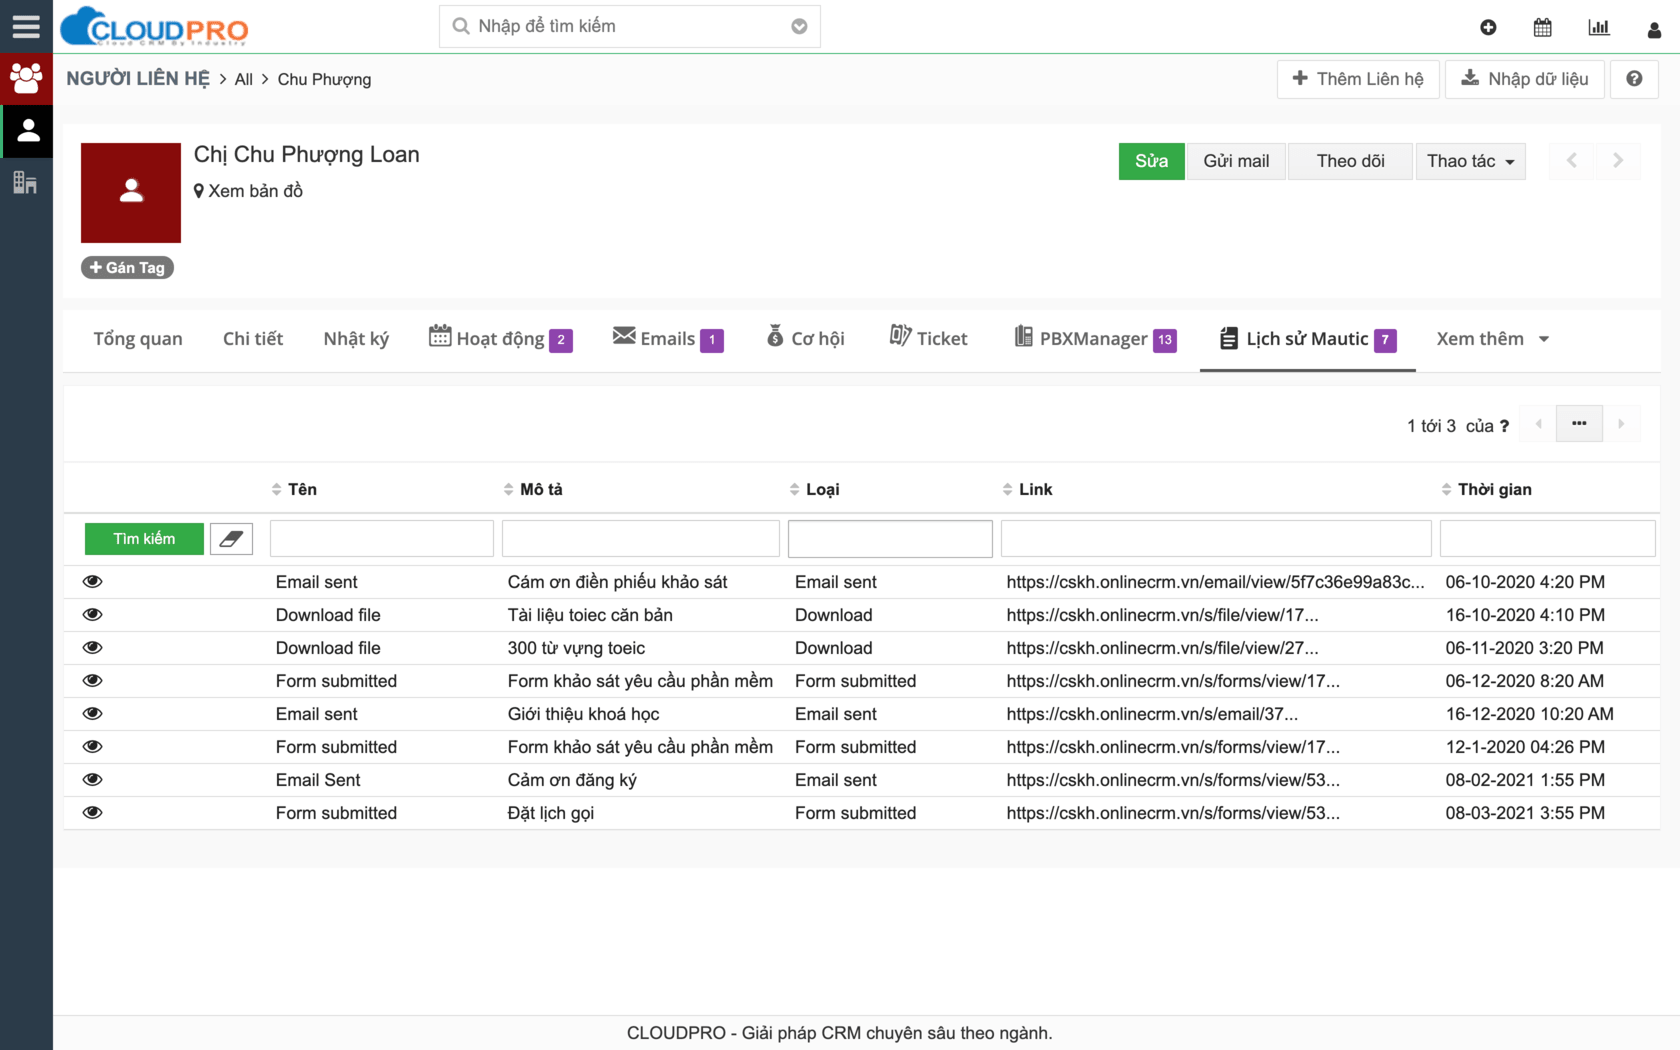1680x1050 pixels.
Task: Click the help question mark icon
Action: pyautogui.click(x=1634, y=79)
